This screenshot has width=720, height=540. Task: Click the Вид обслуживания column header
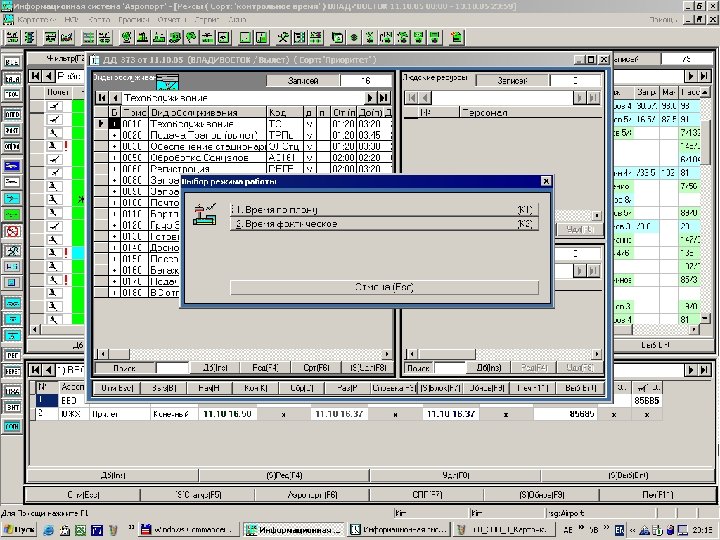point(208,112)
